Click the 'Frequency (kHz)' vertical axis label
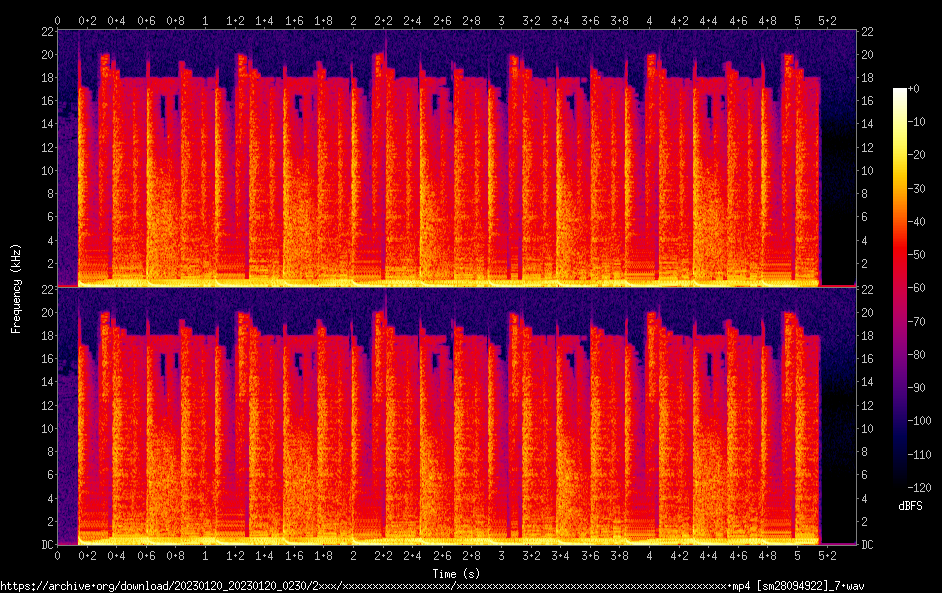Viewport: 942px width, 593px height. point(16,288)
